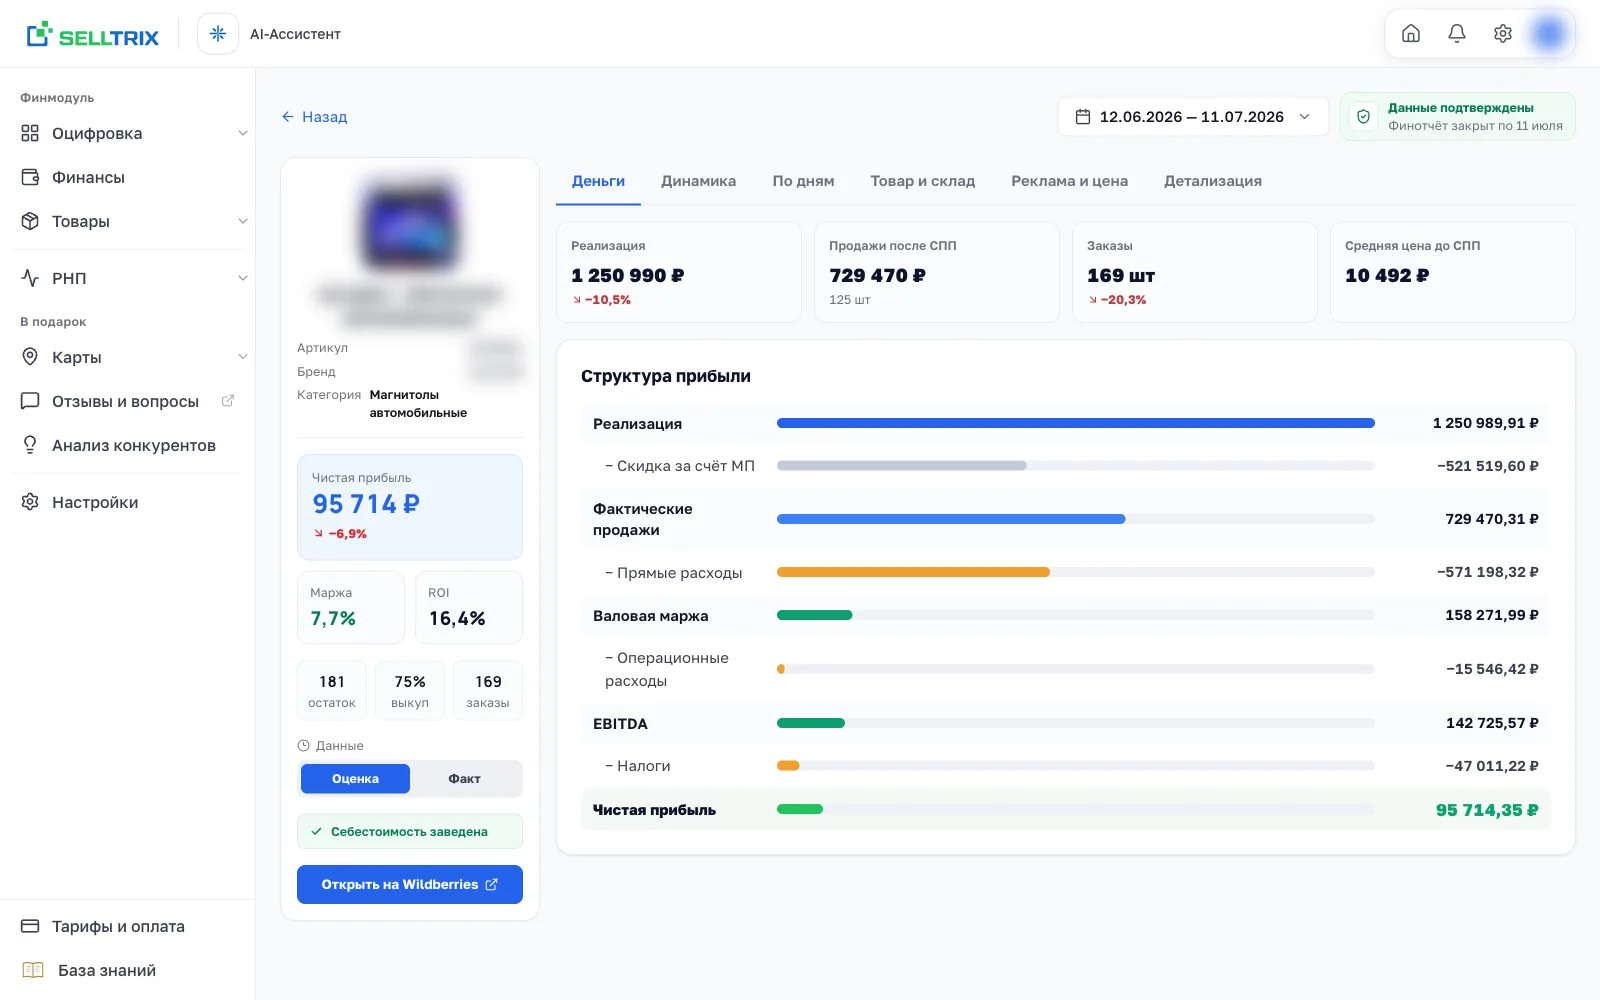Screen dimensions: 1600x1000
Task: Go back via the Назад link
Action: click(x=314, y=117)
